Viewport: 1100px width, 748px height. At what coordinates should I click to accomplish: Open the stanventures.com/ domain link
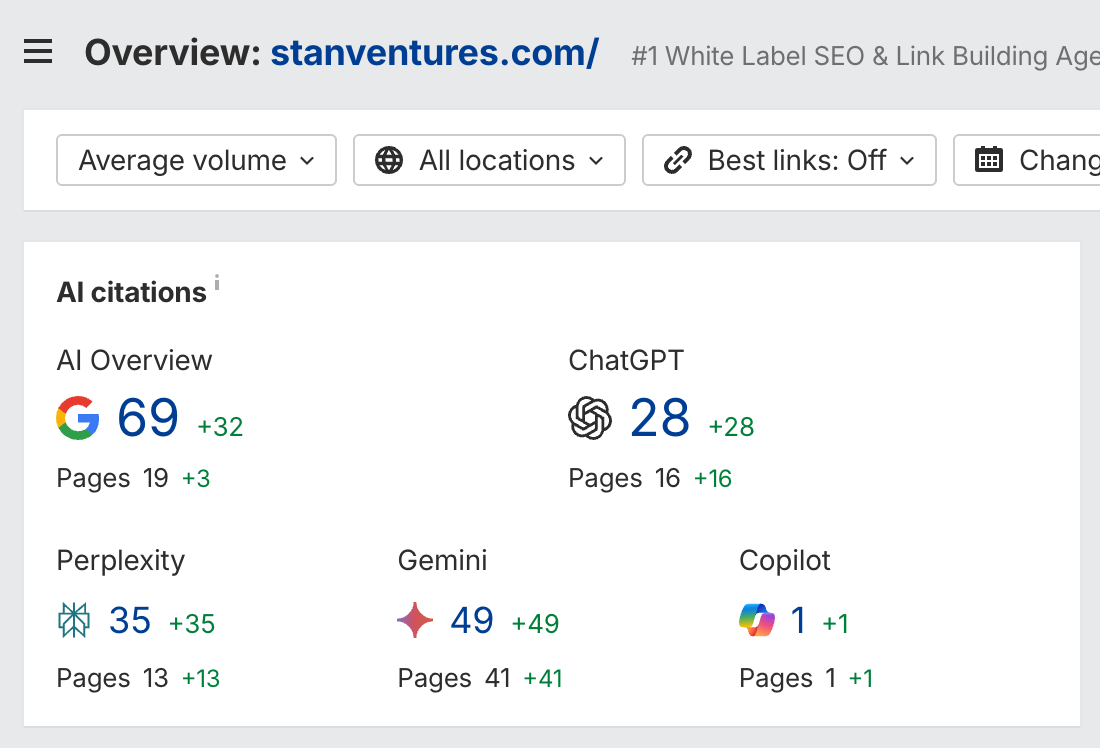pyautogui.click(x=434, y=52)
